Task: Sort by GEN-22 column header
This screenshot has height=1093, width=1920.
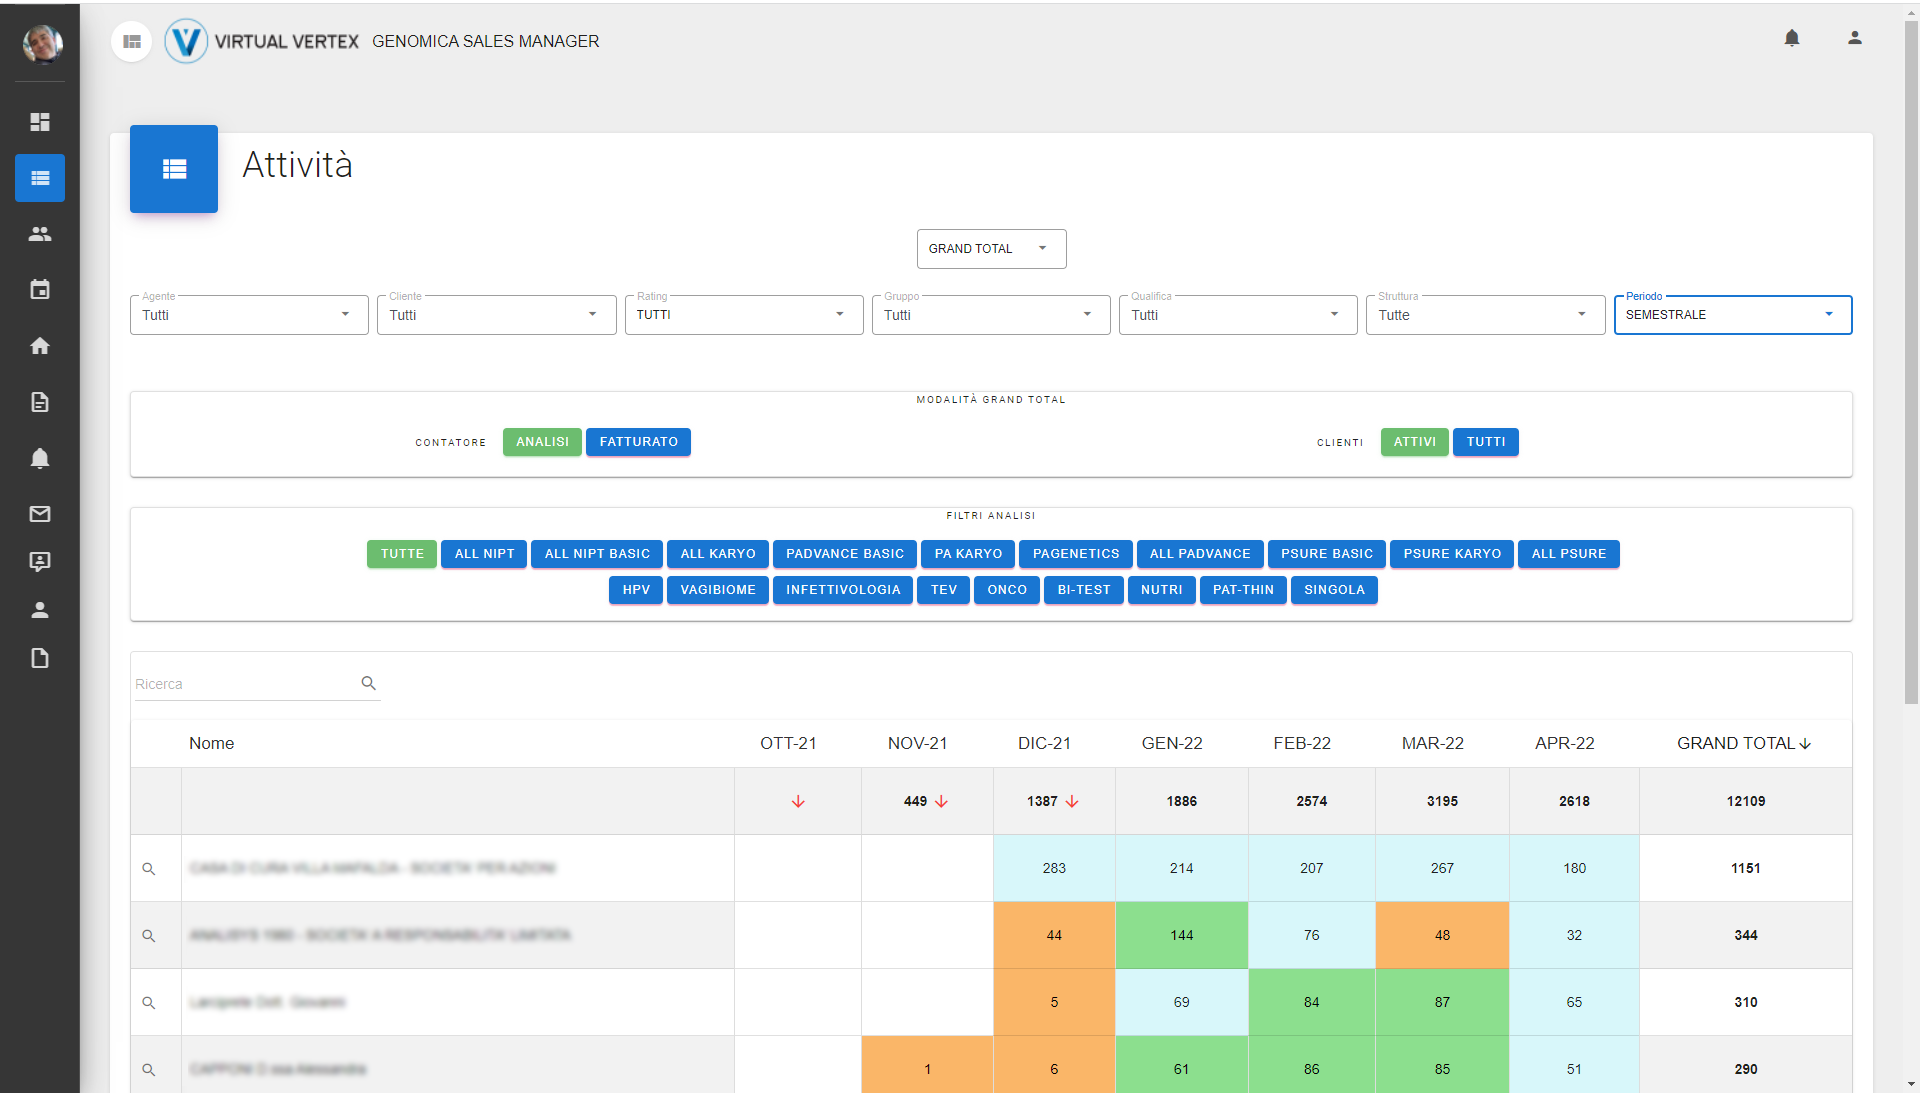Action: click(1172, 743)
